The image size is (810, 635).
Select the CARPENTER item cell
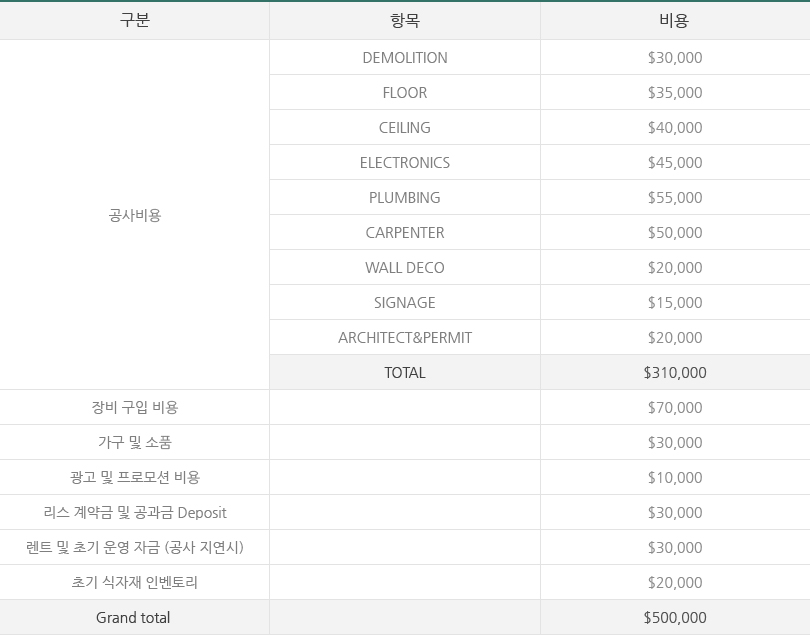pos(405,233)
